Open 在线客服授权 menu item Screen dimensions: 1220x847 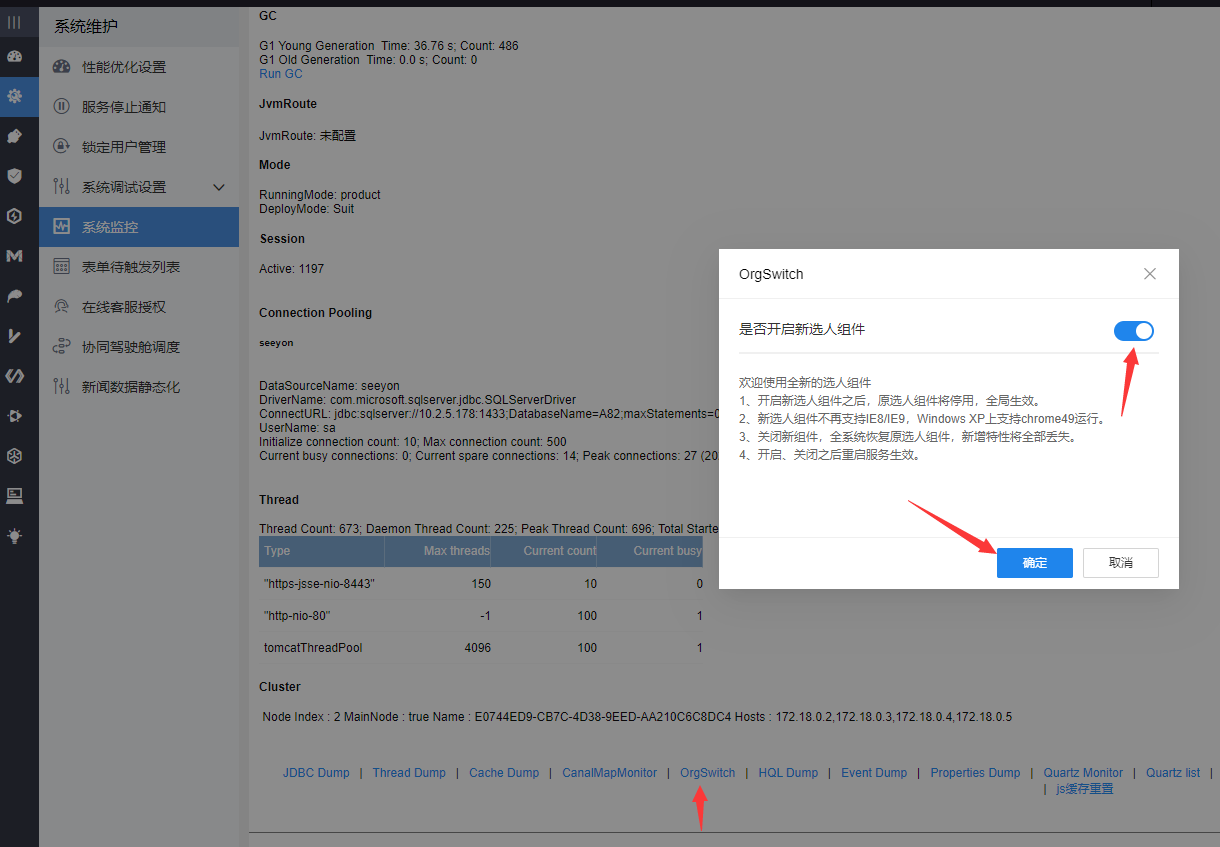(x=139, y=307)
